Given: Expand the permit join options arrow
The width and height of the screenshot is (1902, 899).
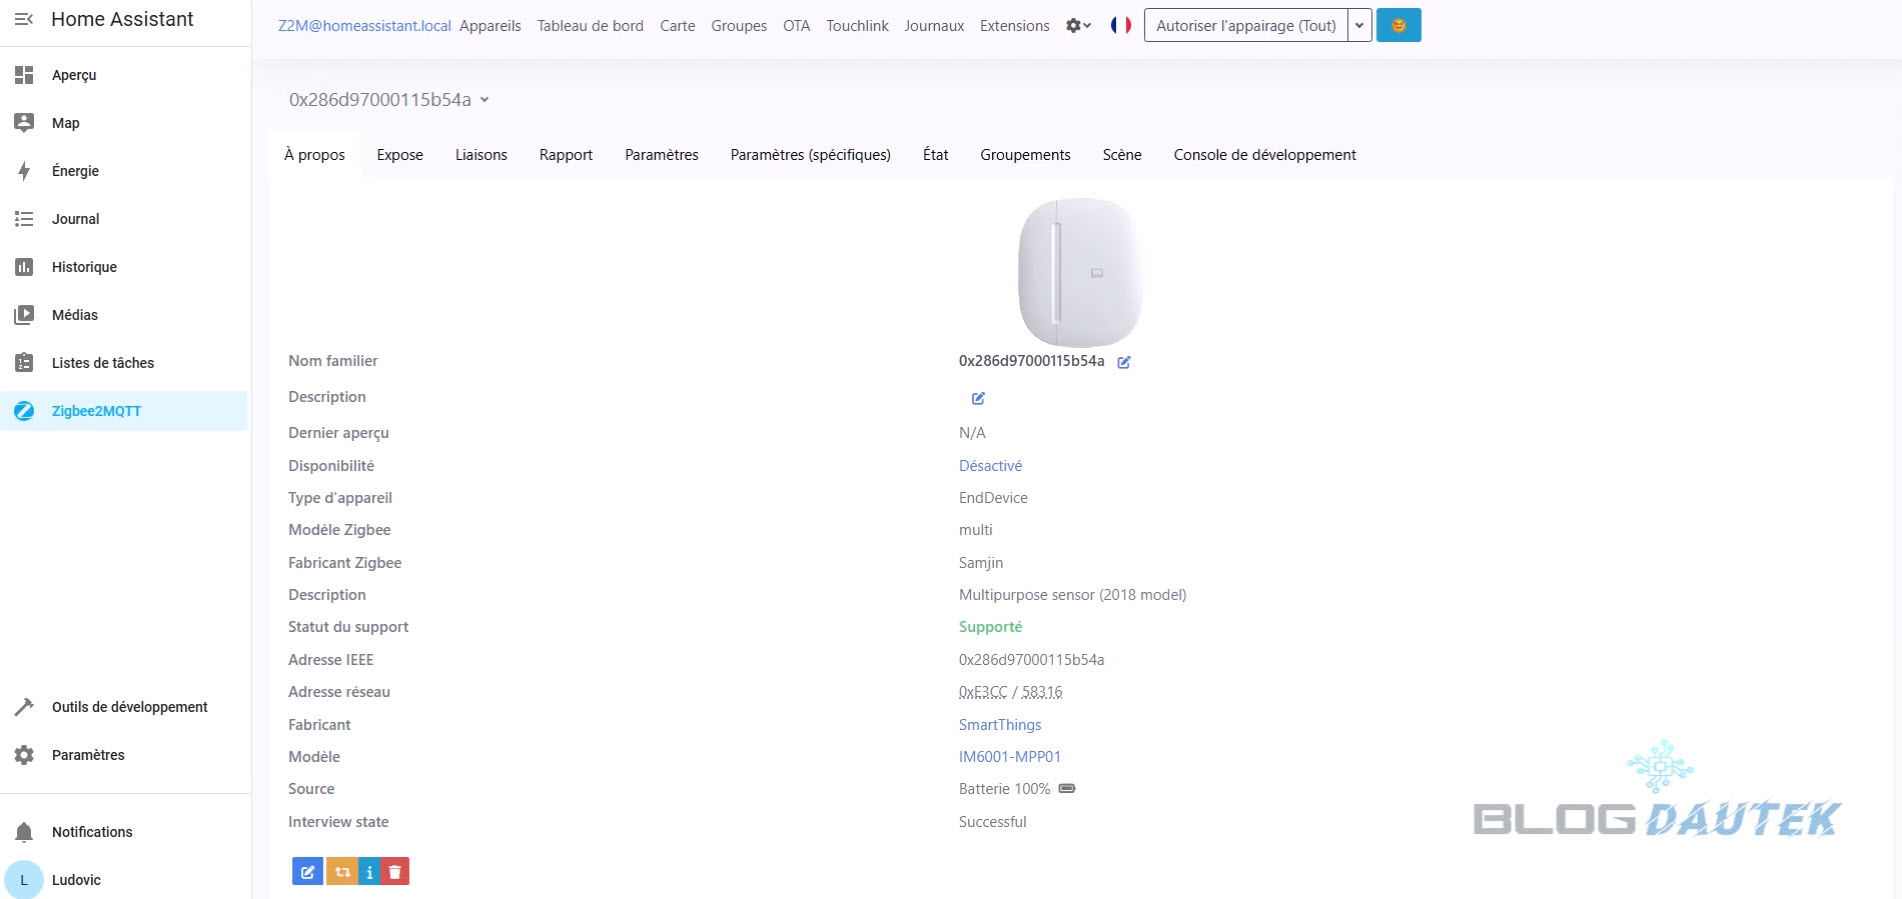Looking at the screenshot, I should coord(1359,25).
